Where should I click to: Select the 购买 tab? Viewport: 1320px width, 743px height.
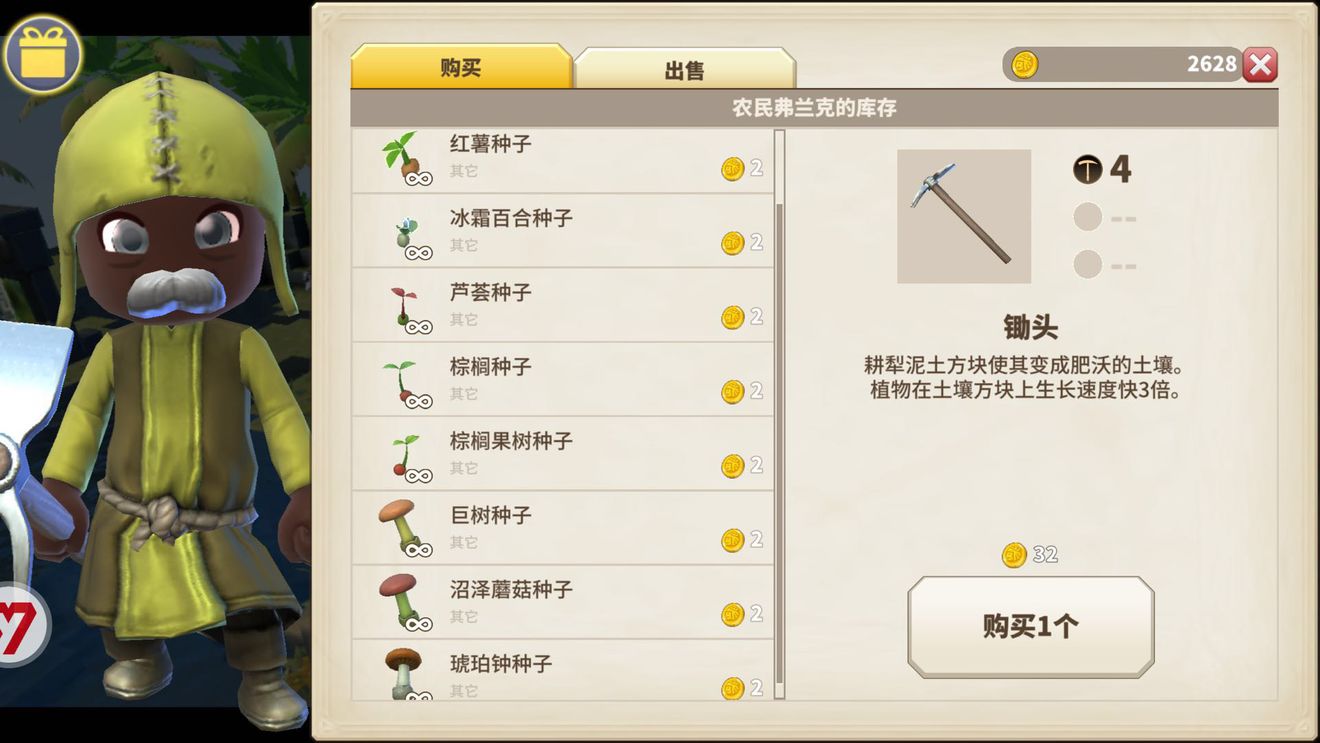(x=461, y=66)
